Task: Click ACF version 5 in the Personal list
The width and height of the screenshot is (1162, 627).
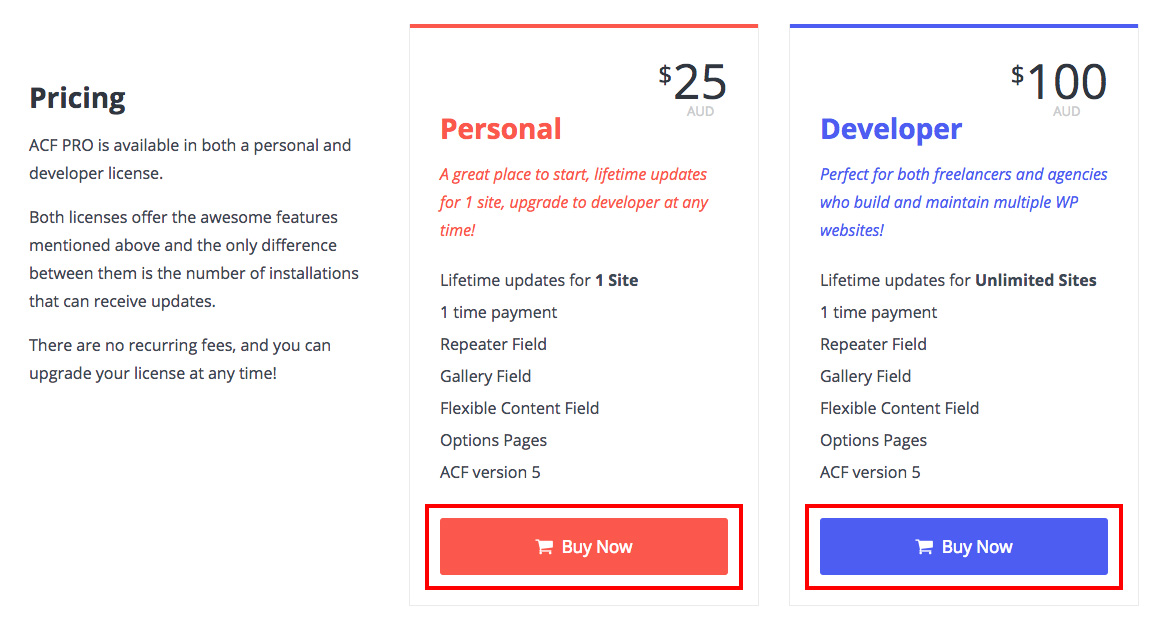Action: (x=491, y=472)
